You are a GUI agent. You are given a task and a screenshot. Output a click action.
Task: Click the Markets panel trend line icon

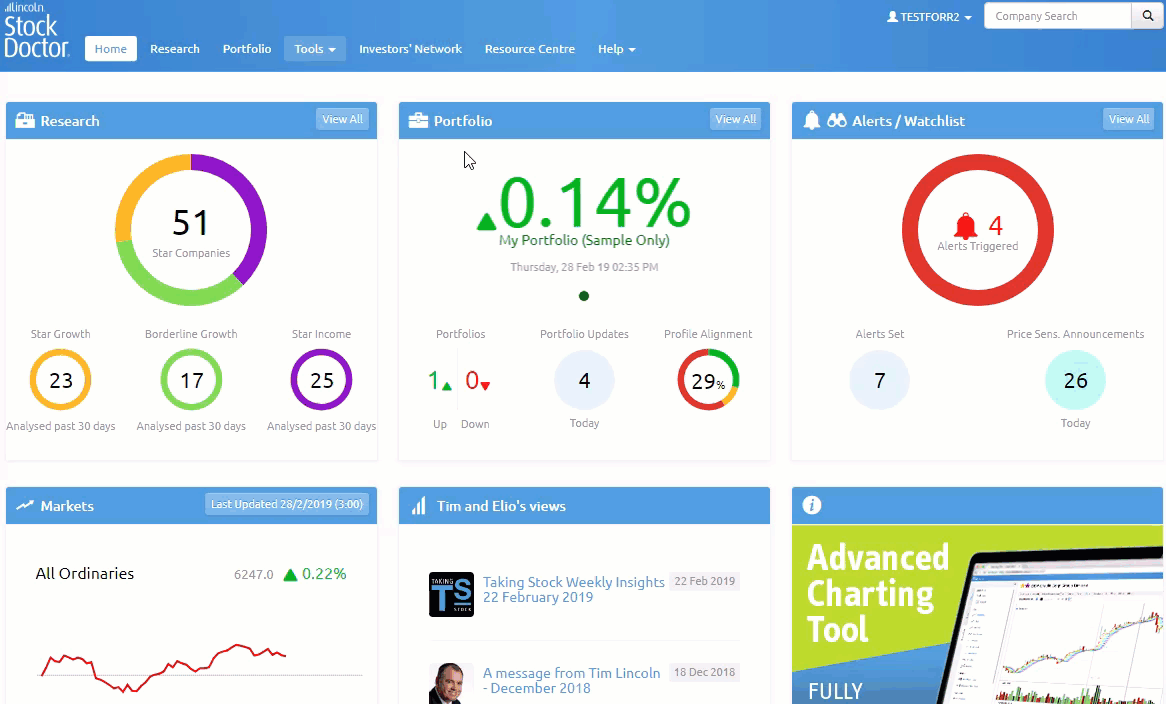pos(25,506)
